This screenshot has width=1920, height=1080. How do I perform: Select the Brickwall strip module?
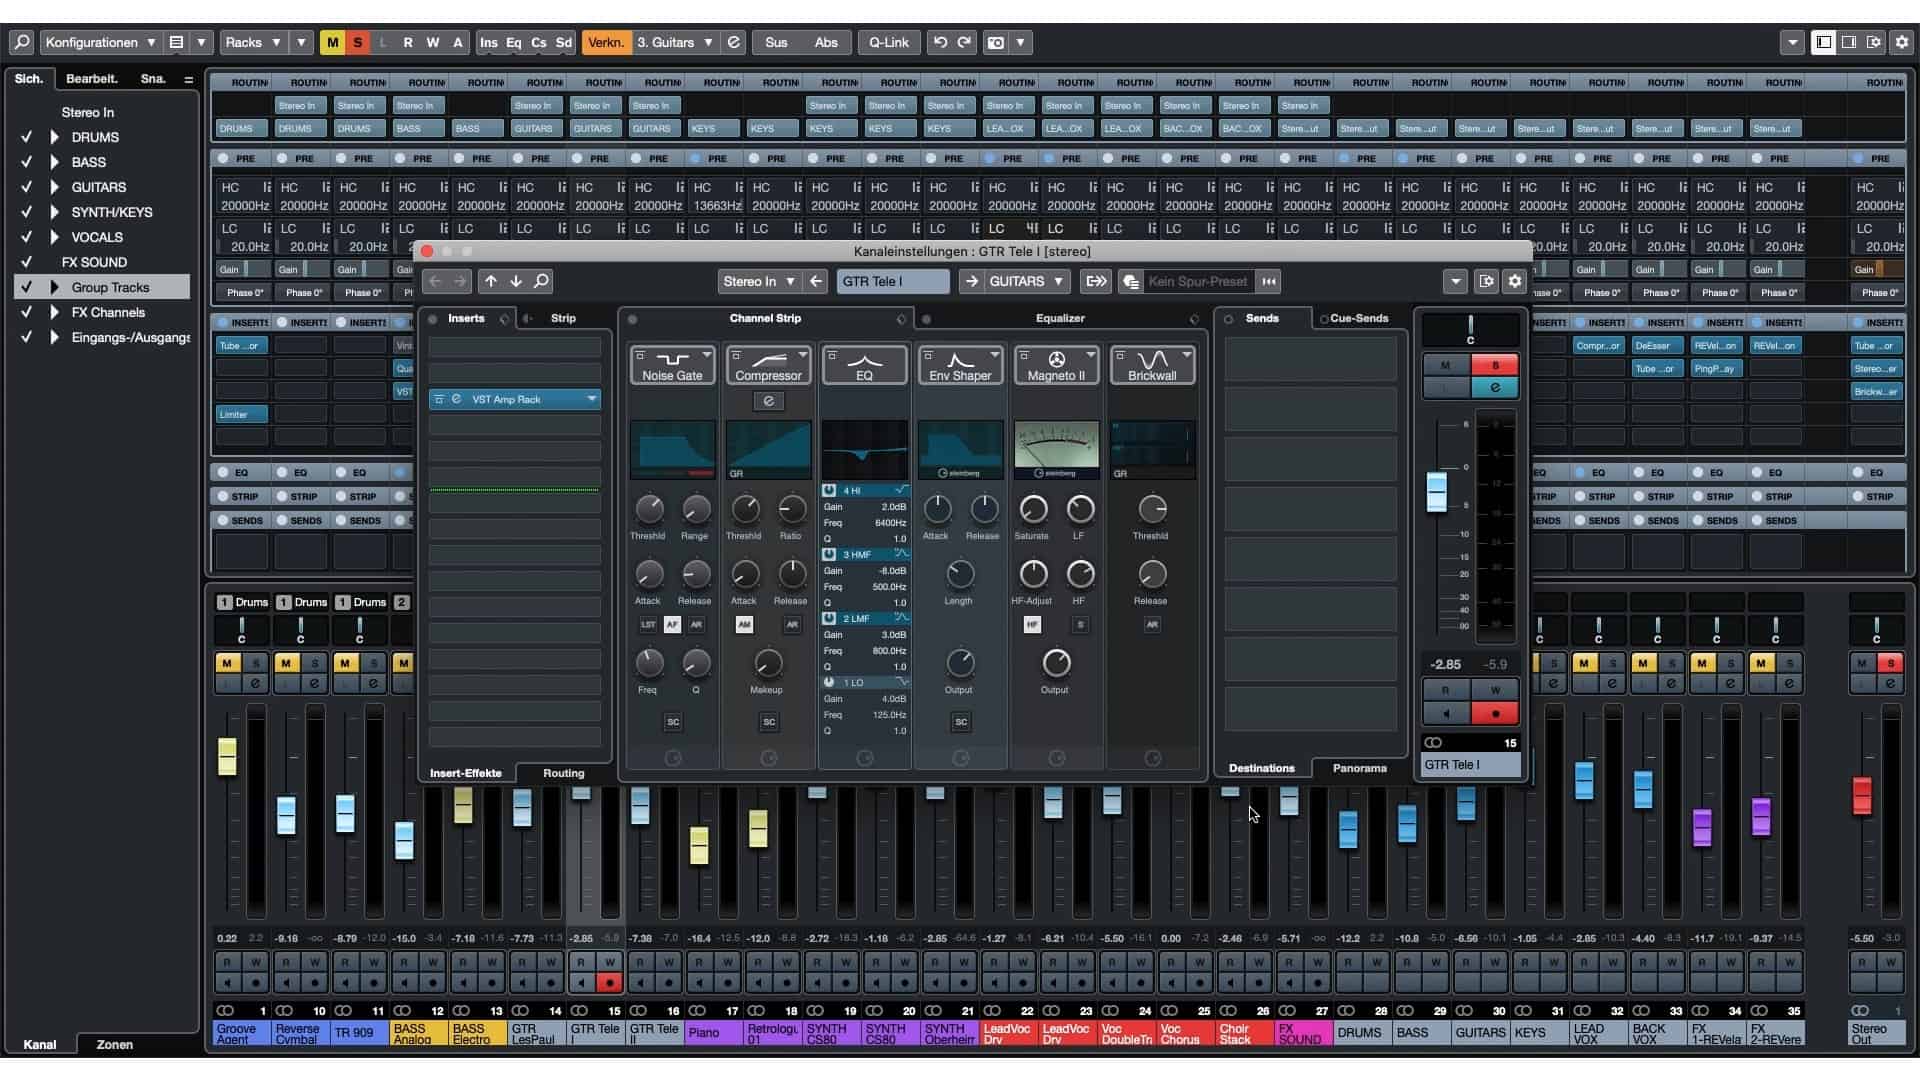1152,365
